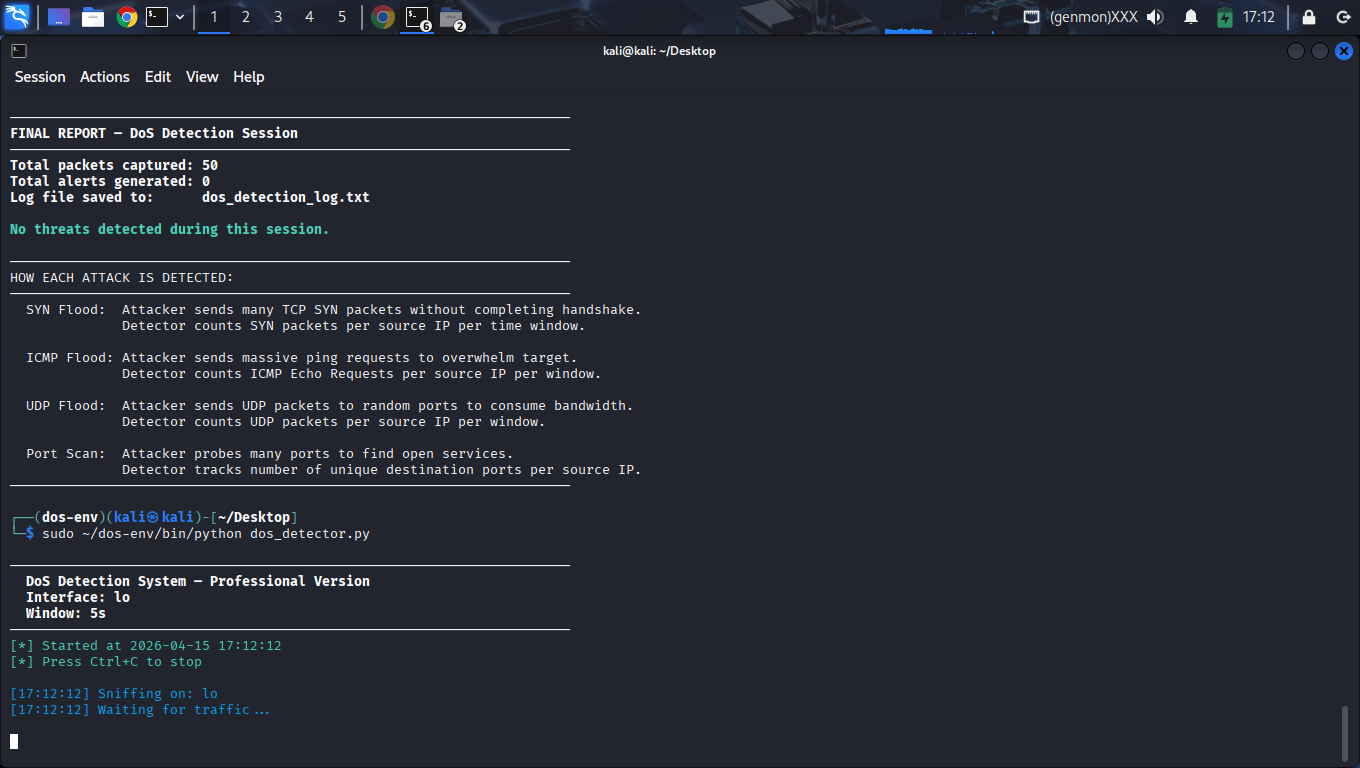
Task: Expand the terminal launcher dropdown arrow
Action: point(180,17)
